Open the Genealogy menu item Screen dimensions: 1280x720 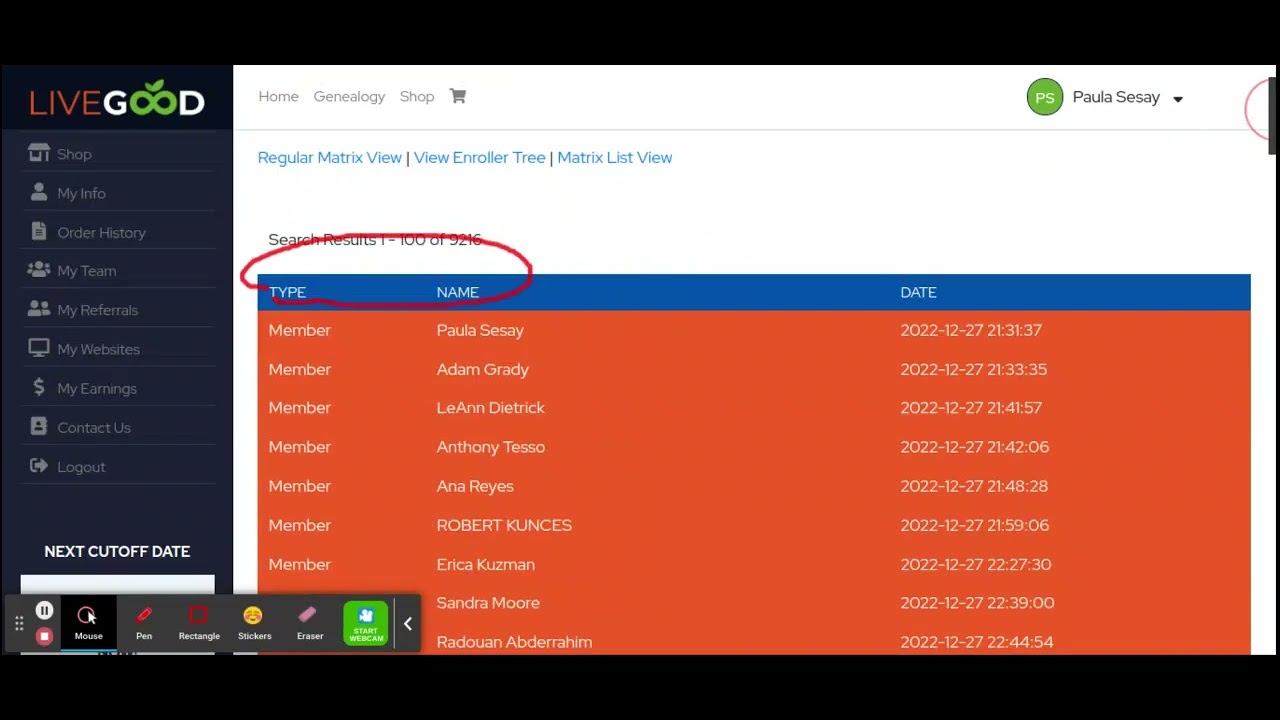click(349, 96)
